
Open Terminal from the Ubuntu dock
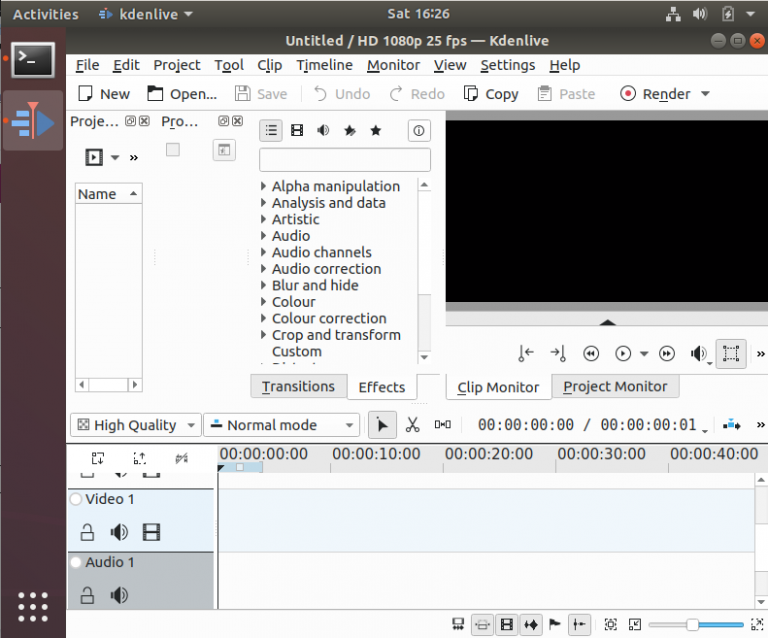(33, 60)
